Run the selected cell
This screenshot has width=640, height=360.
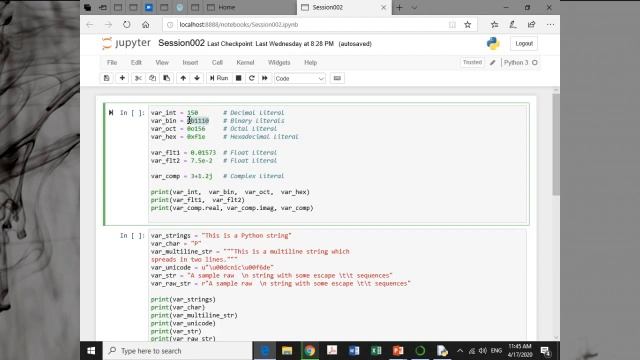tap(219, 78)
